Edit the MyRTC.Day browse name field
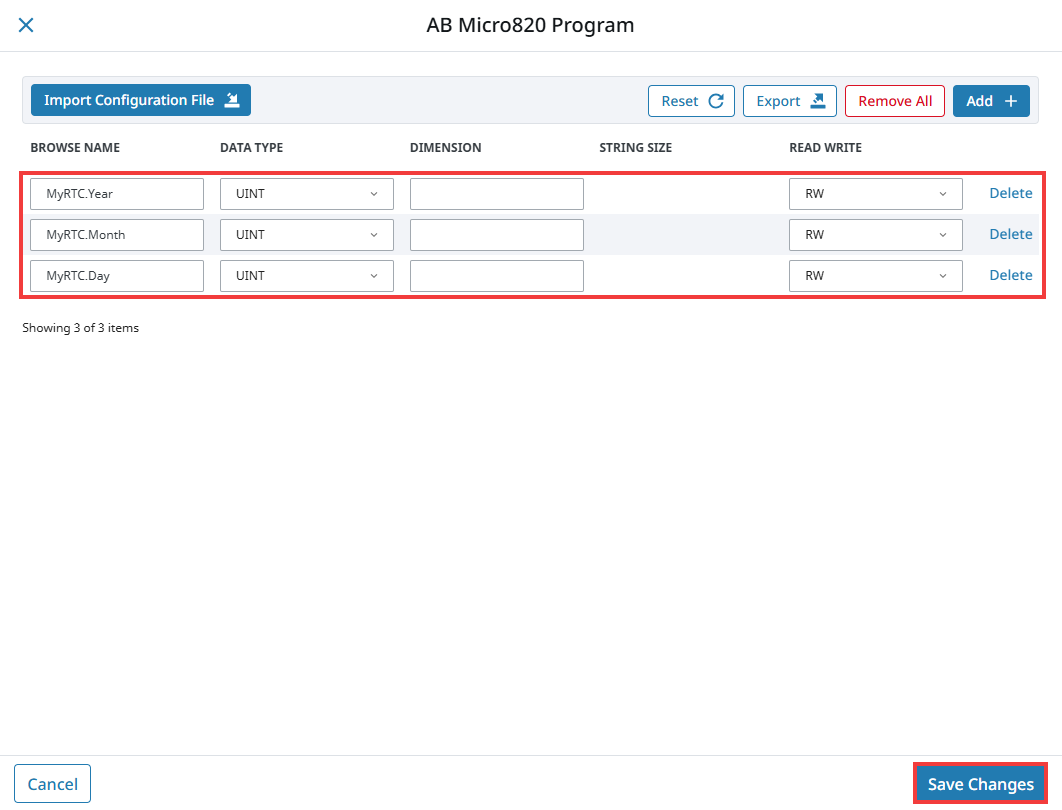1062x810 pixels. tap(116, 276)
